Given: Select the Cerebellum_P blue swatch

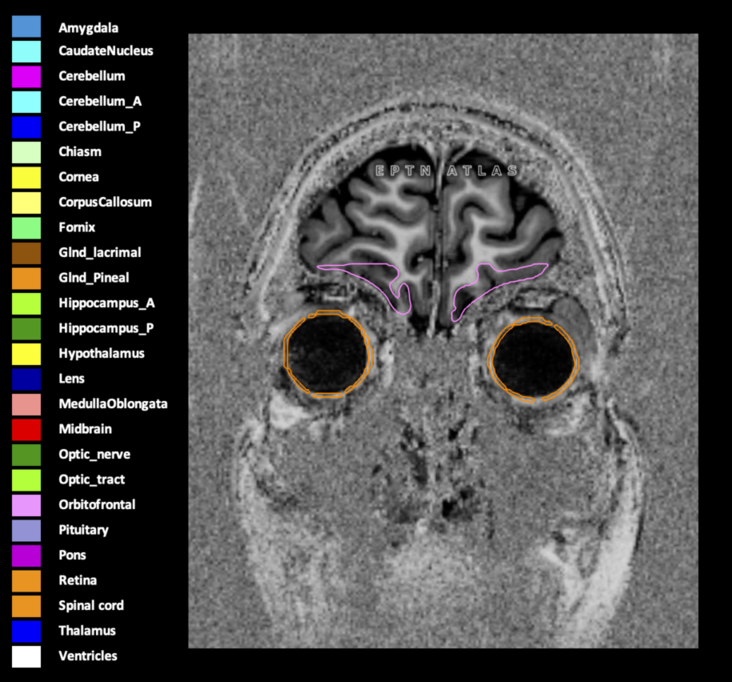Looking at the screenshot, I should [x=26, y=127].
